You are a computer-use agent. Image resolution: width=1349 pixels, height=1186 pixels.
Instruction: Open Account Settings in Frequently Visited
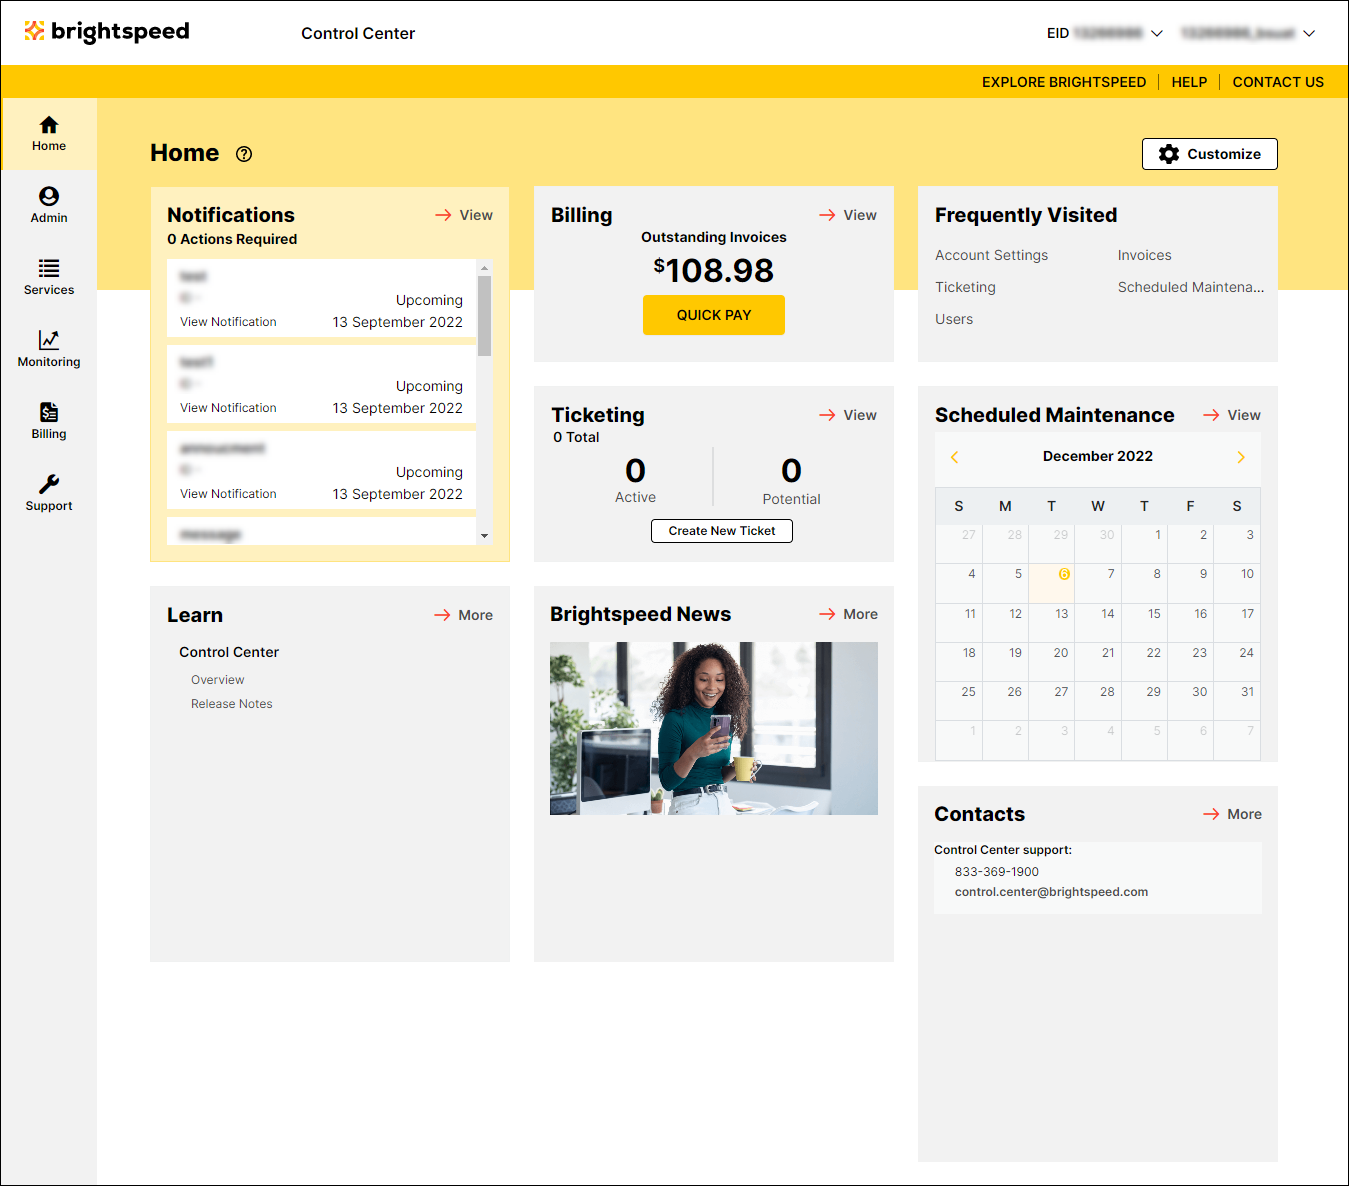pos(991,255)
